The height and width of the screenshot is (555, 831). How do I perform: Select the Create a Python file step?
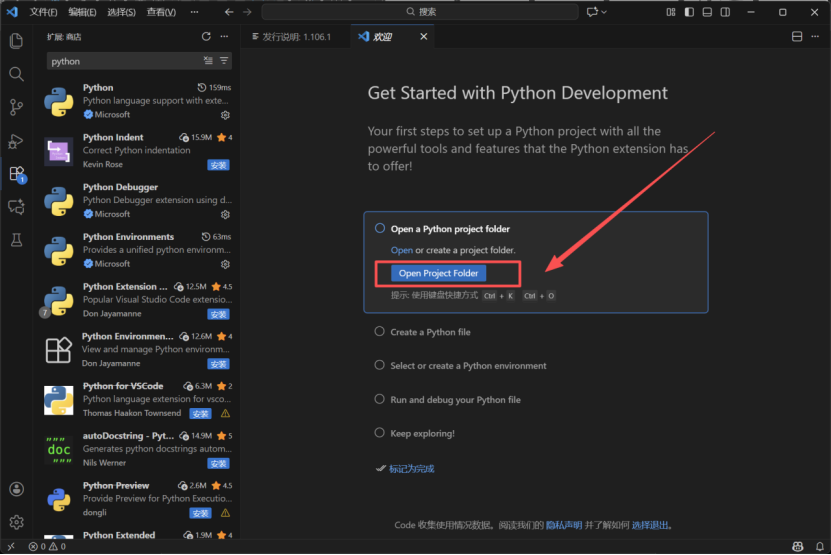point(430,332)
